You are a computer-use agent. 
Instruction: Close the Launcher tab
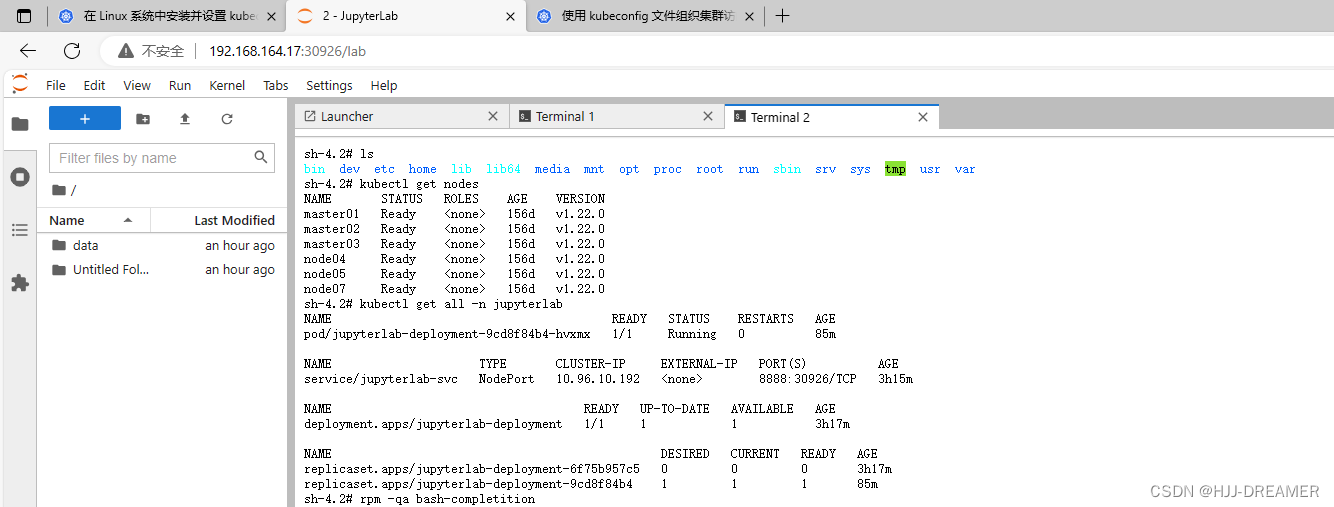click(x=492, y=116)
